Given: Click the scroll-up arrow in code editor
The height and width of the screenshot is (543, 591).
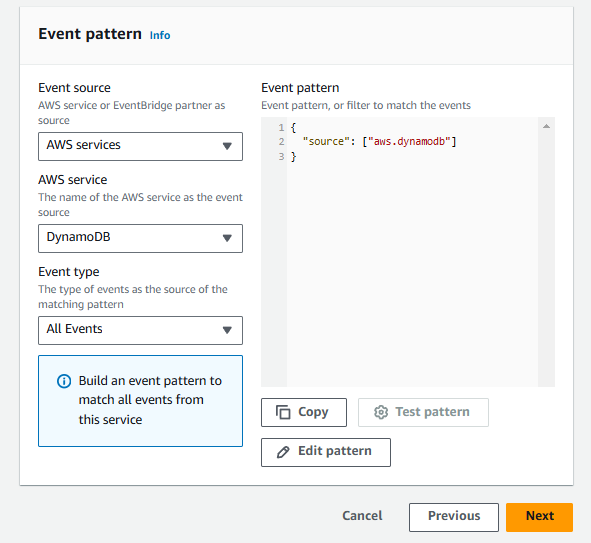Looking at the screenshot, I should pos(546,126).
